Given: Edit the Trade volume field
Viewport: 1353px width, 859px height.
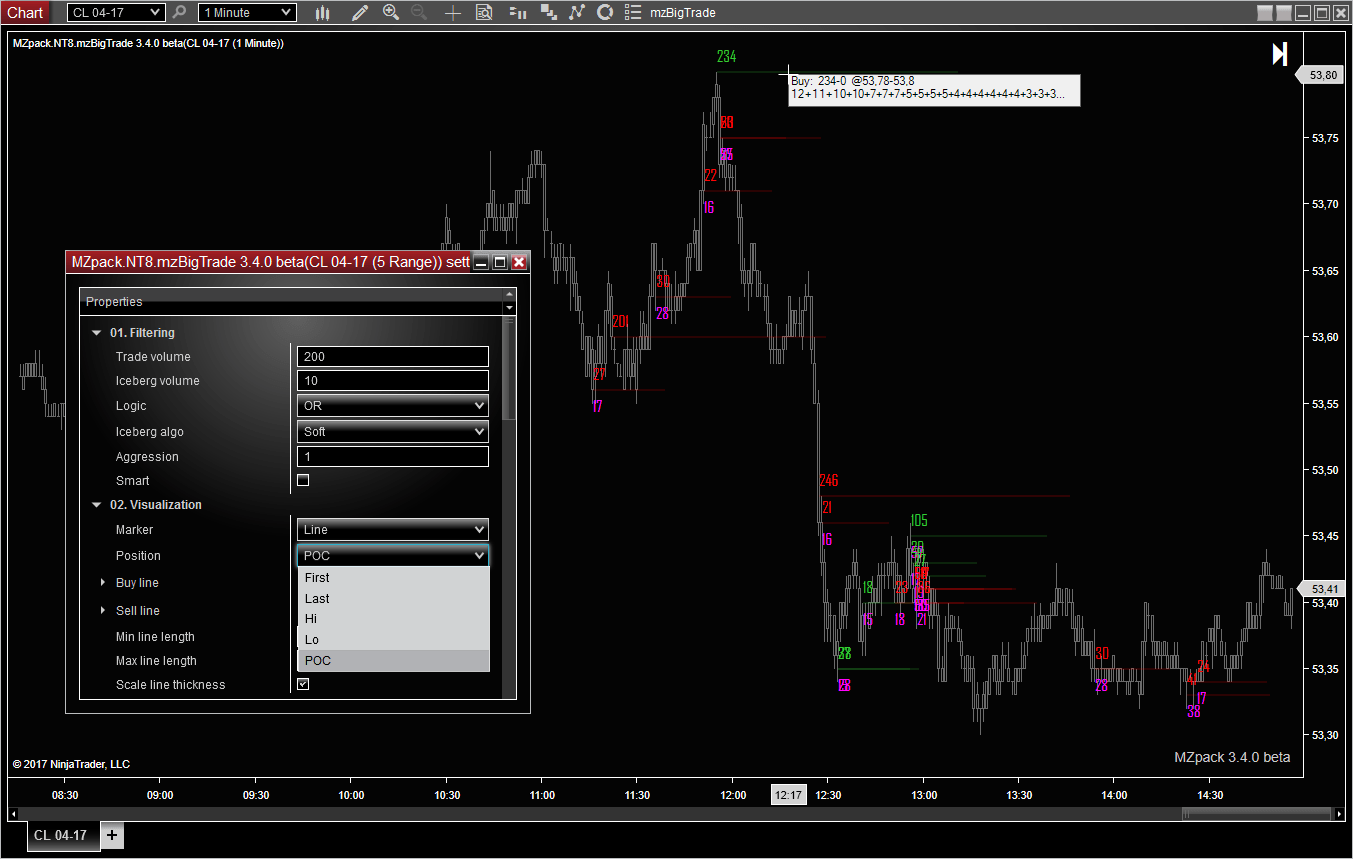Looking at the screenshot, I should 393,357.
